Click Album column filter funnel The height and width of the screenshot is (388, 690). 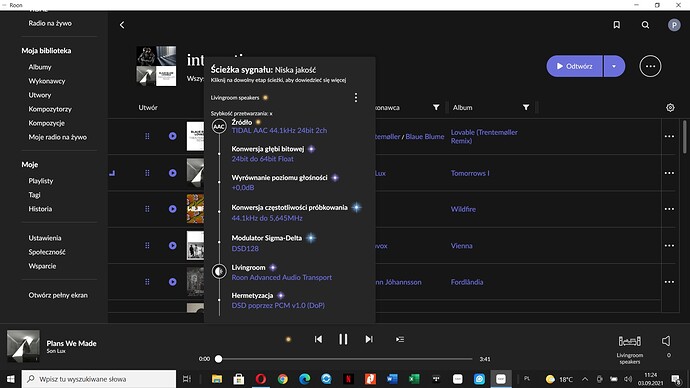[525, 107]
